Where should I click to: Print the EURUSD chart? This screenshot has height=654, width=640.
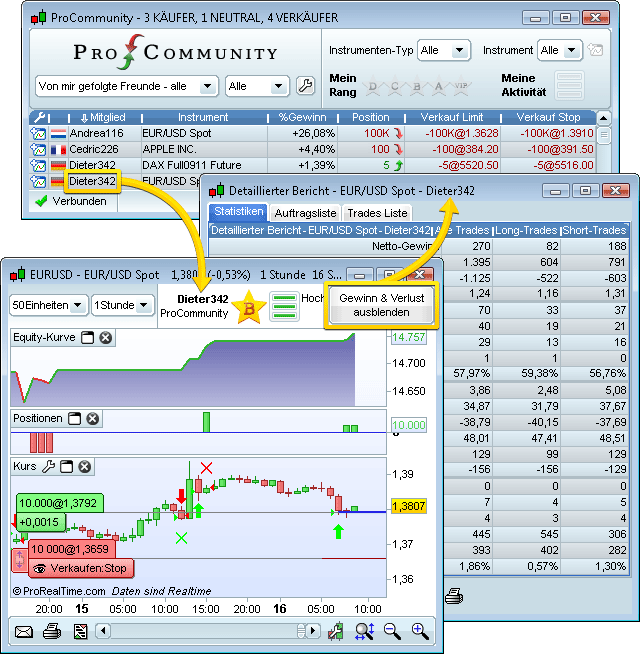(x=52, y=631)
